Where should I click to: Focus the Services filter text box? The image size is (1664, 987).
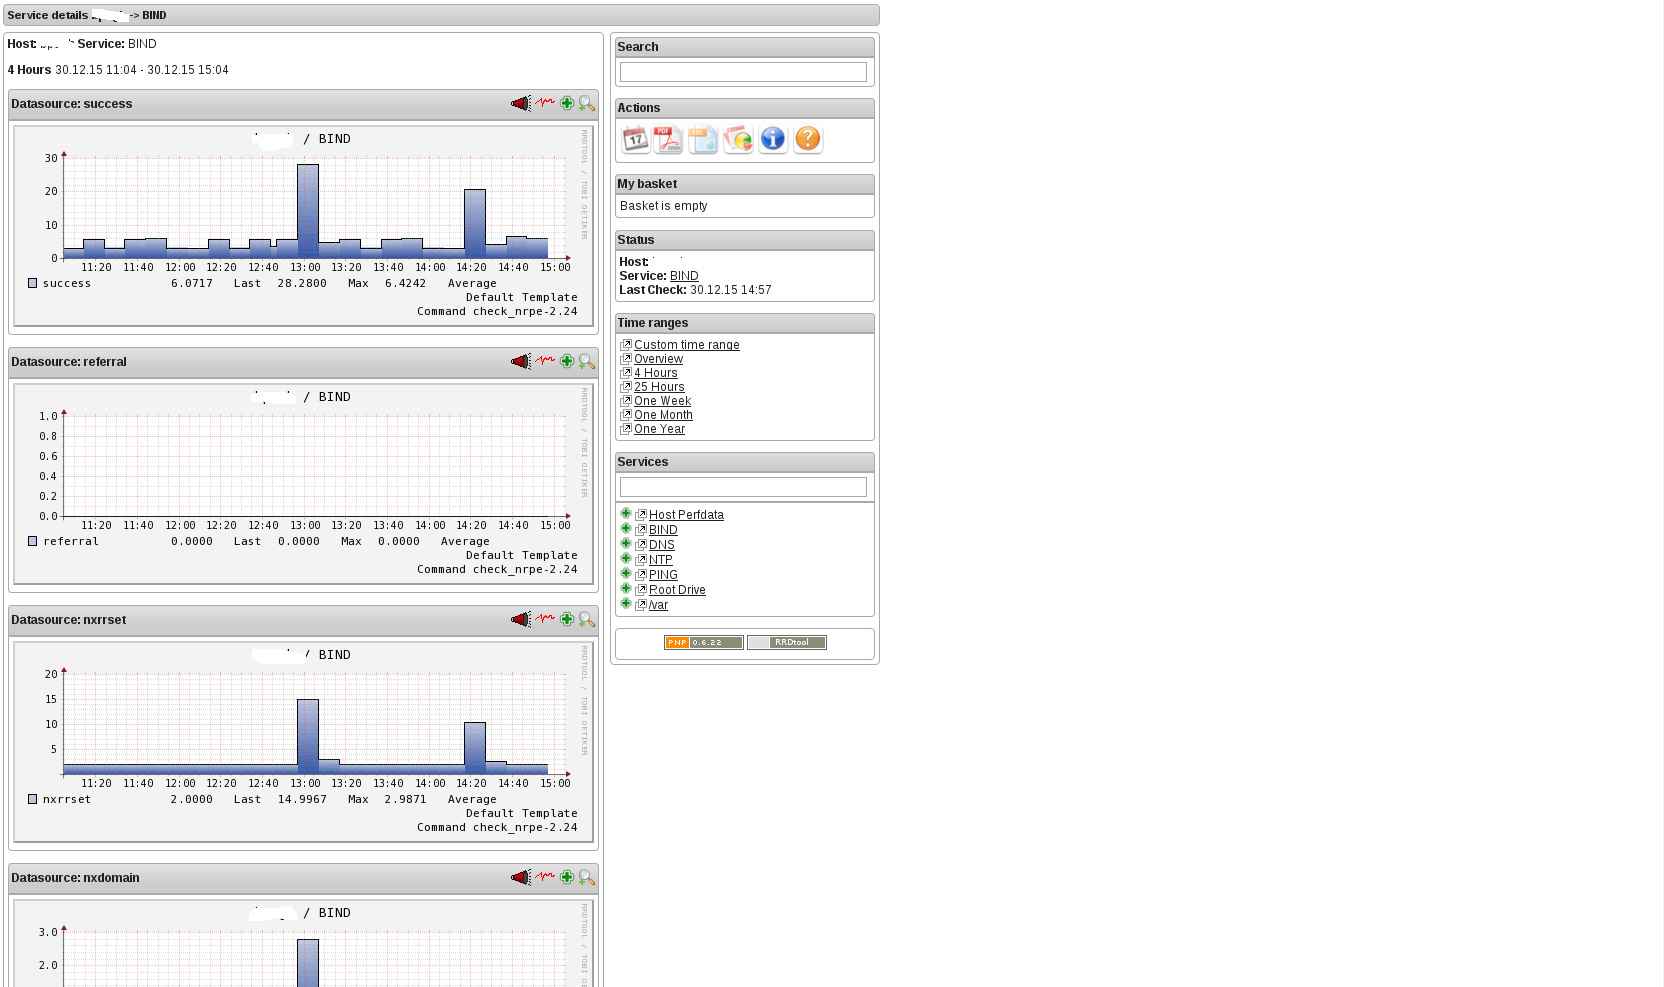click(743, 487)
